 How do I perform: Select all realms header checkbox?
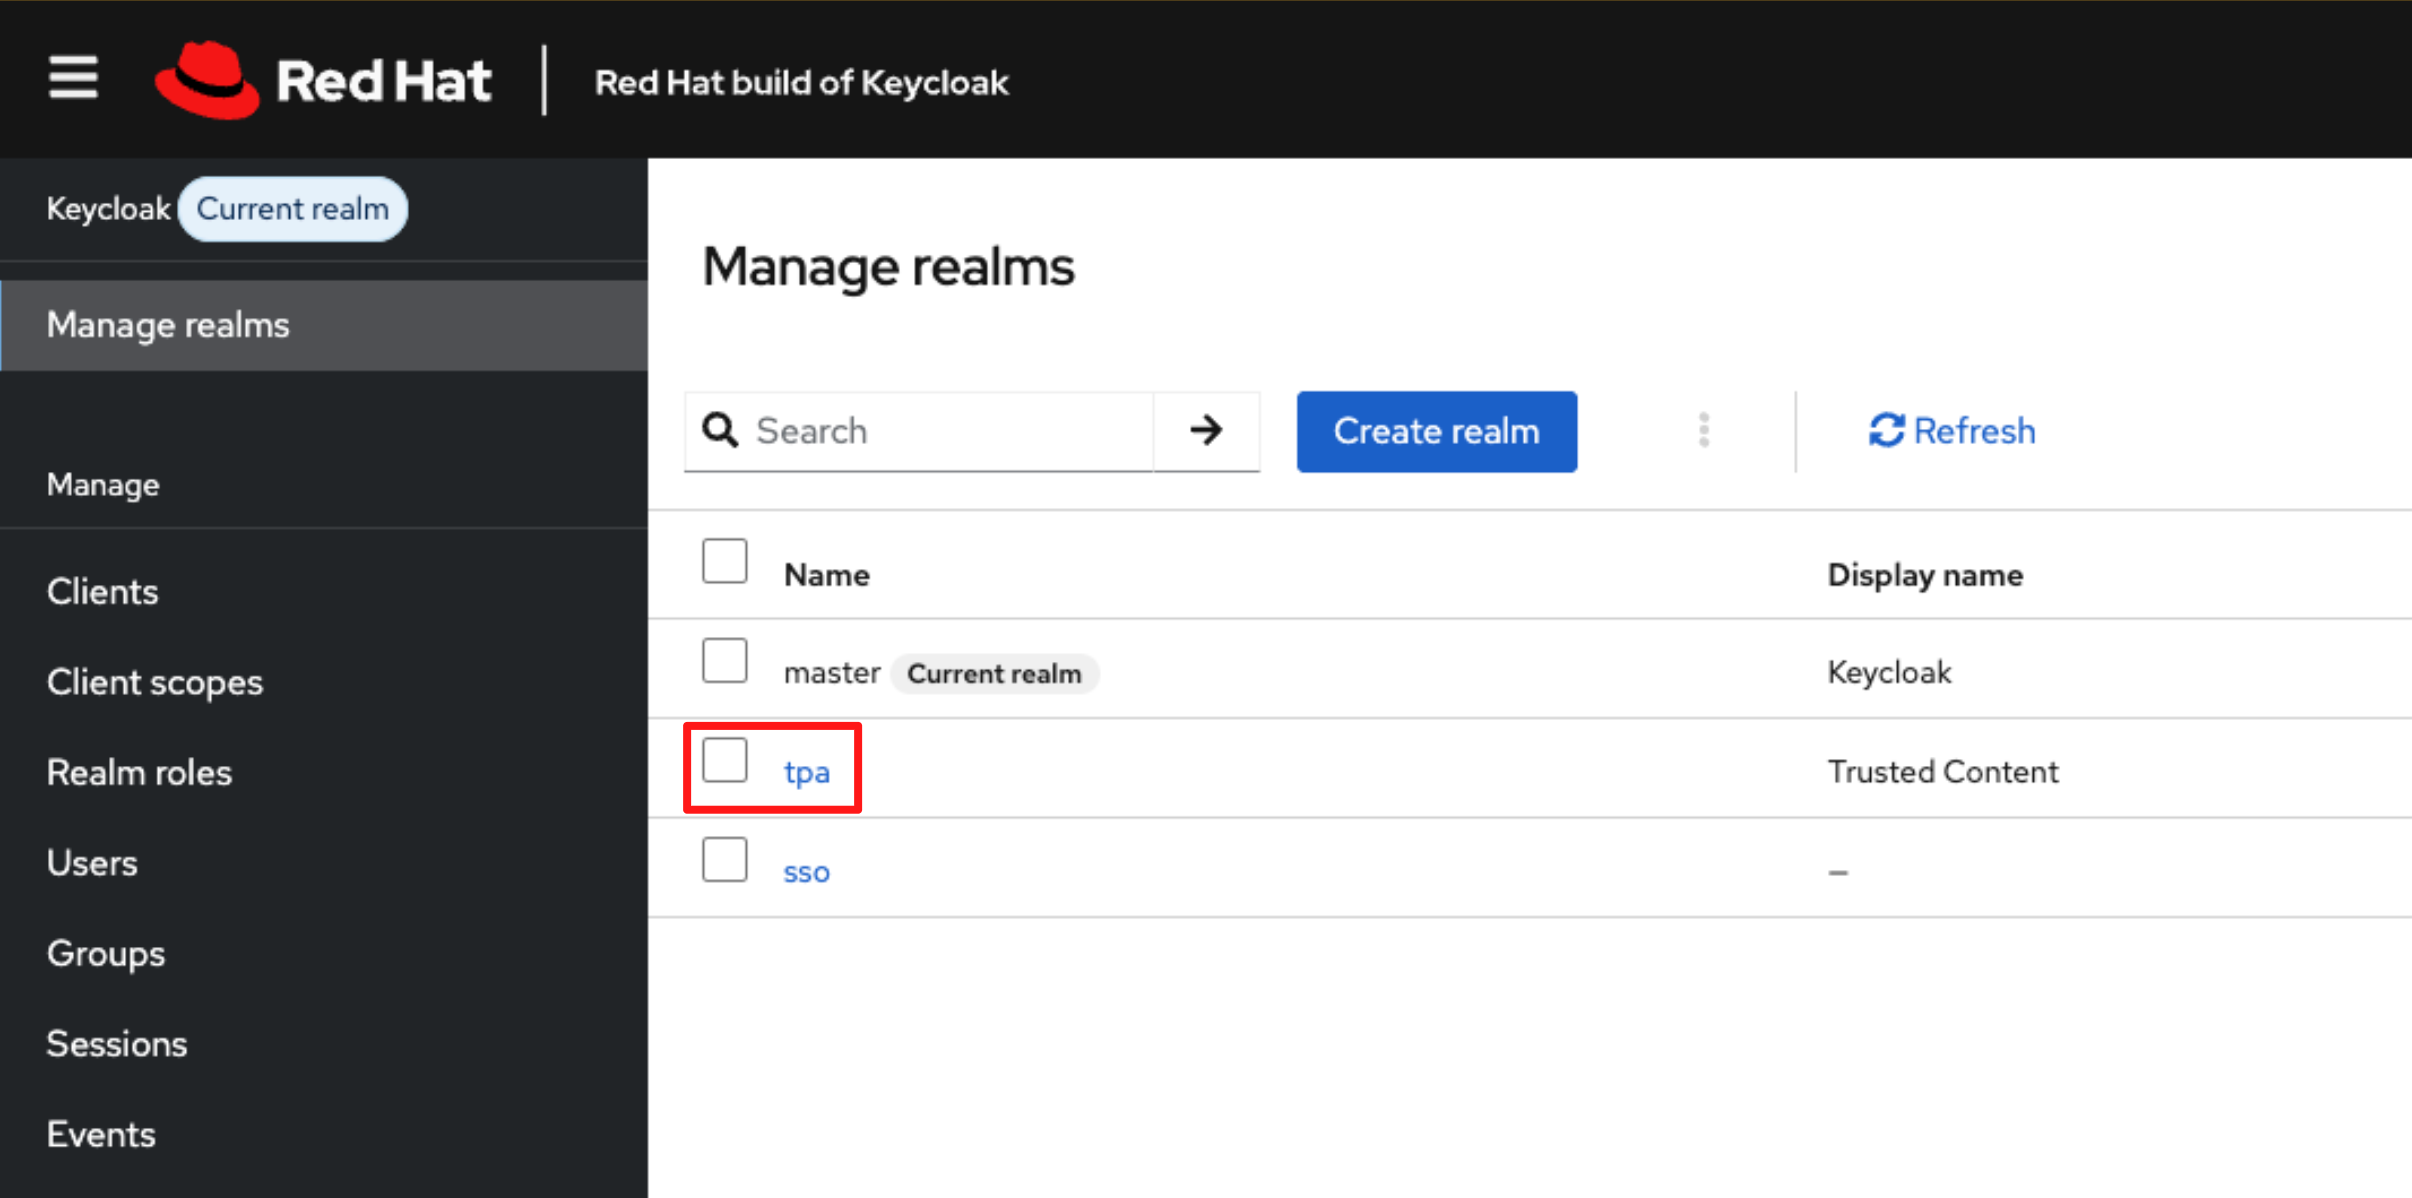[x=724, y=561]
